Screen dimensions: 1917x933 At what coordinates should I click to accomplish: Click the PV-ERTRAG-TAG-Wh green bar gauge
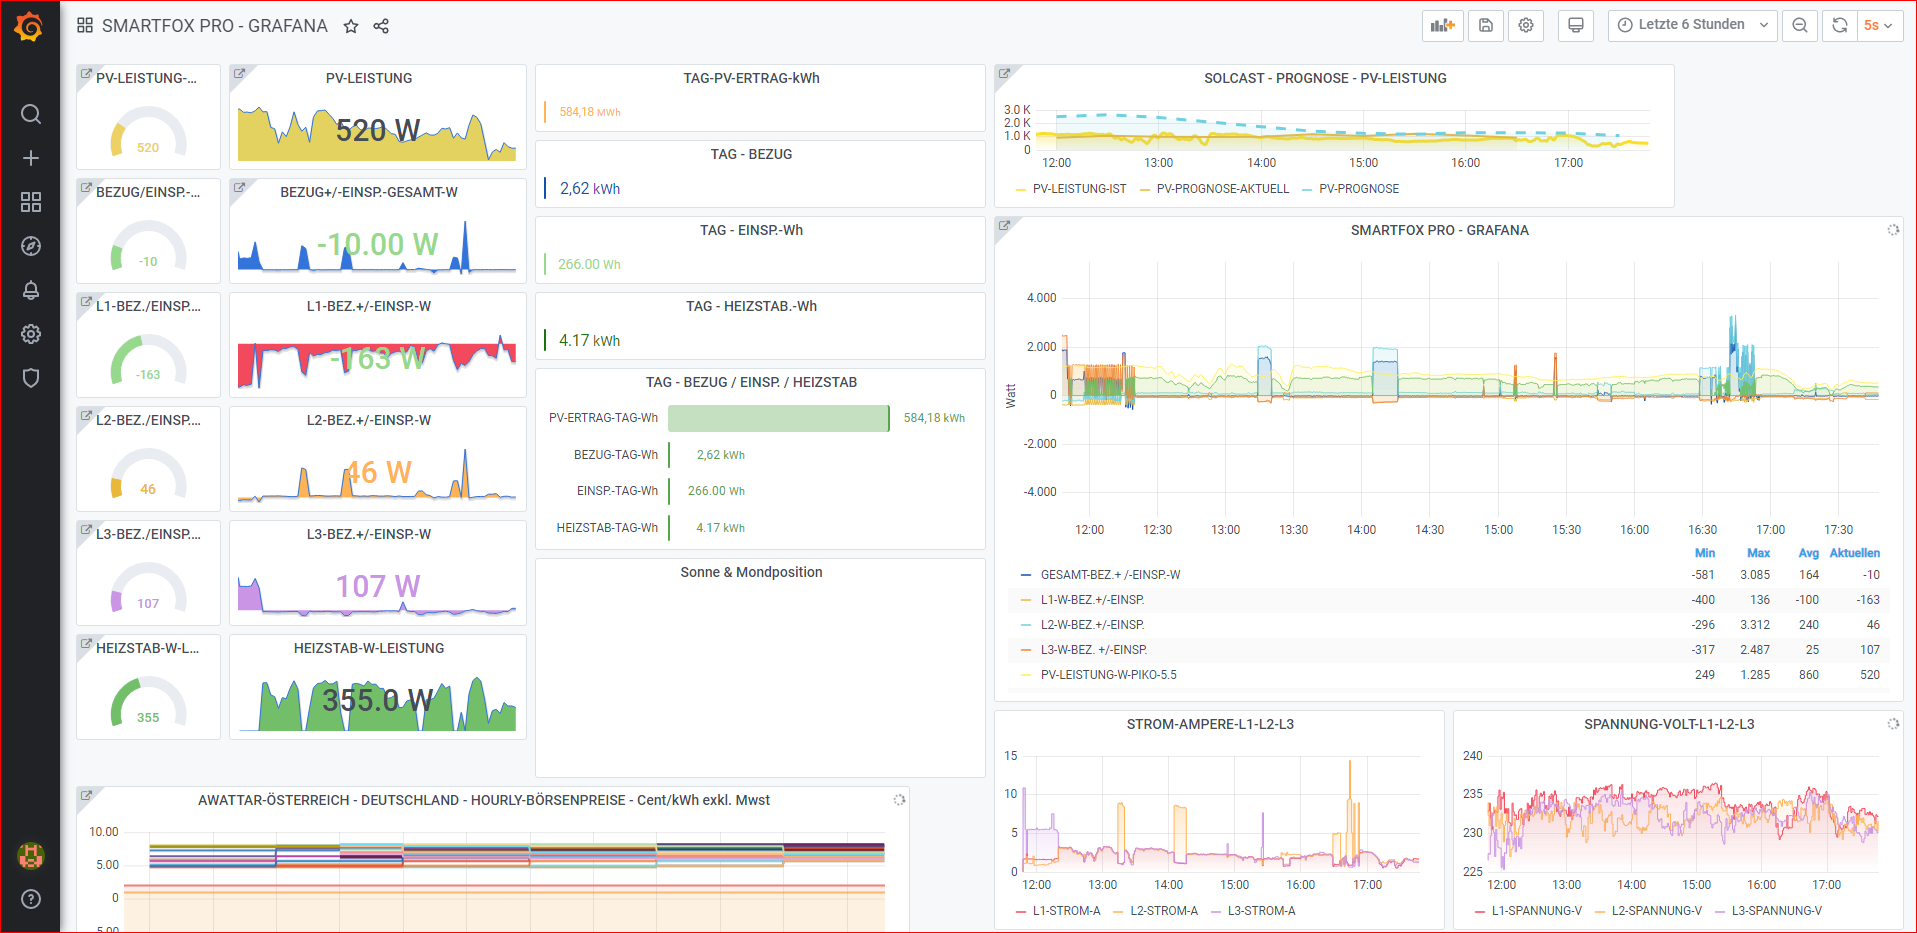coord(779,418)
